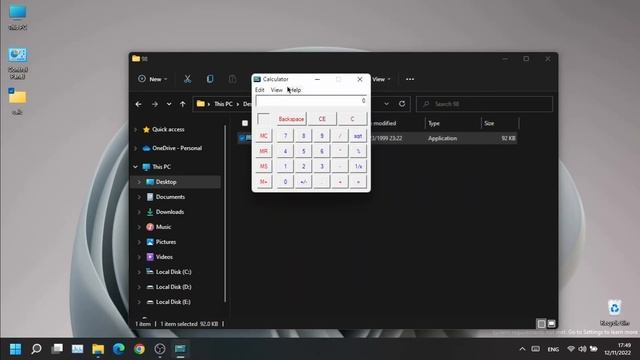Image resolution: width=640 pixels, height=360 pixels.
Task: Click digit 5 on the Calculator
Action: point(303,151)
